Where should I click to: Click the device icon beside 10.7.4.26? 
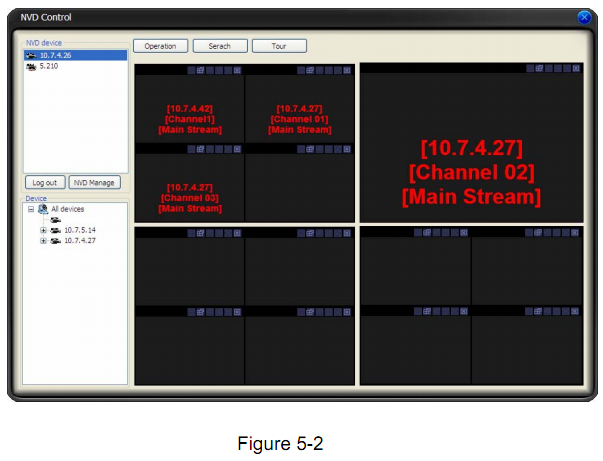tap(31, 56)
